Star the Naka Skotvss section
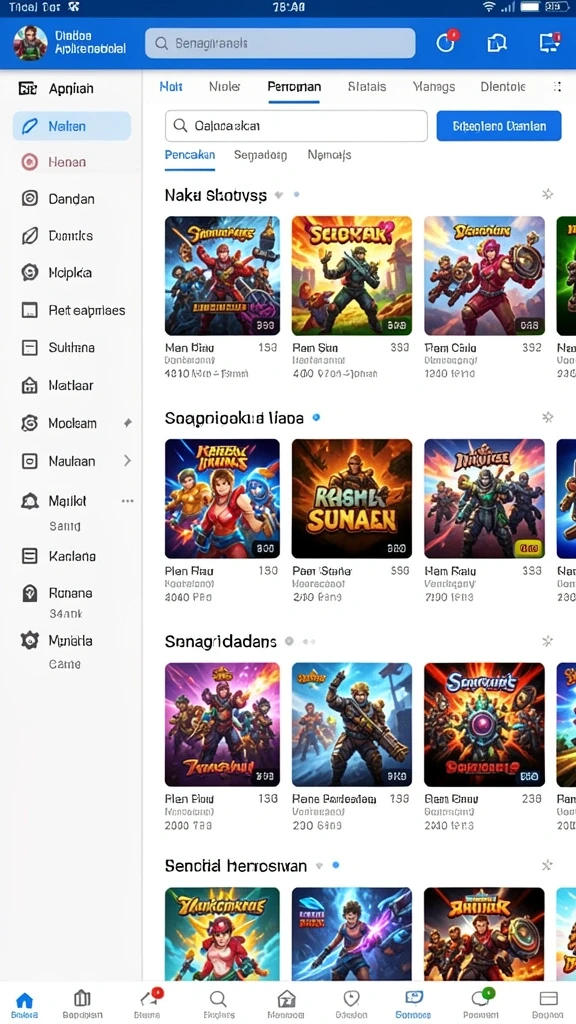 (x=548, y=194)
